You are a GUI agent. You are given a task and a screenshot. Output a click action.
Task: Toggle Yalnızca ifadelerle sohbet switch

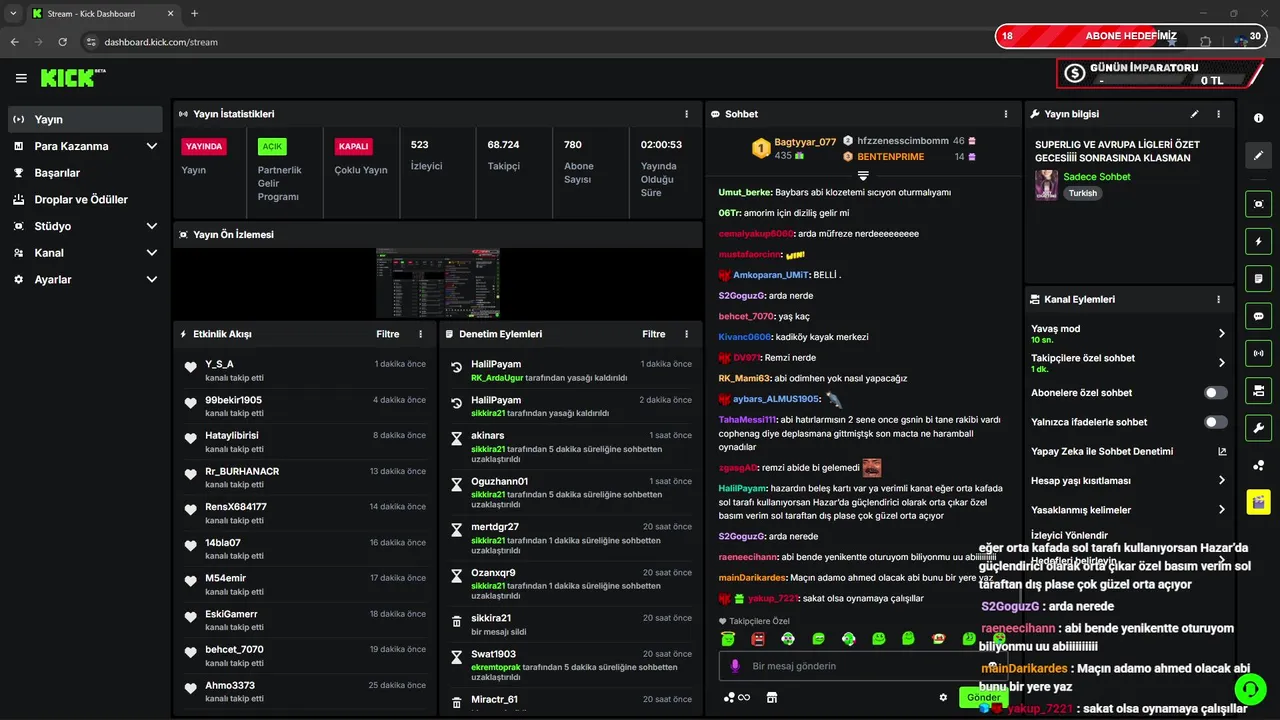click(1216, 422)
